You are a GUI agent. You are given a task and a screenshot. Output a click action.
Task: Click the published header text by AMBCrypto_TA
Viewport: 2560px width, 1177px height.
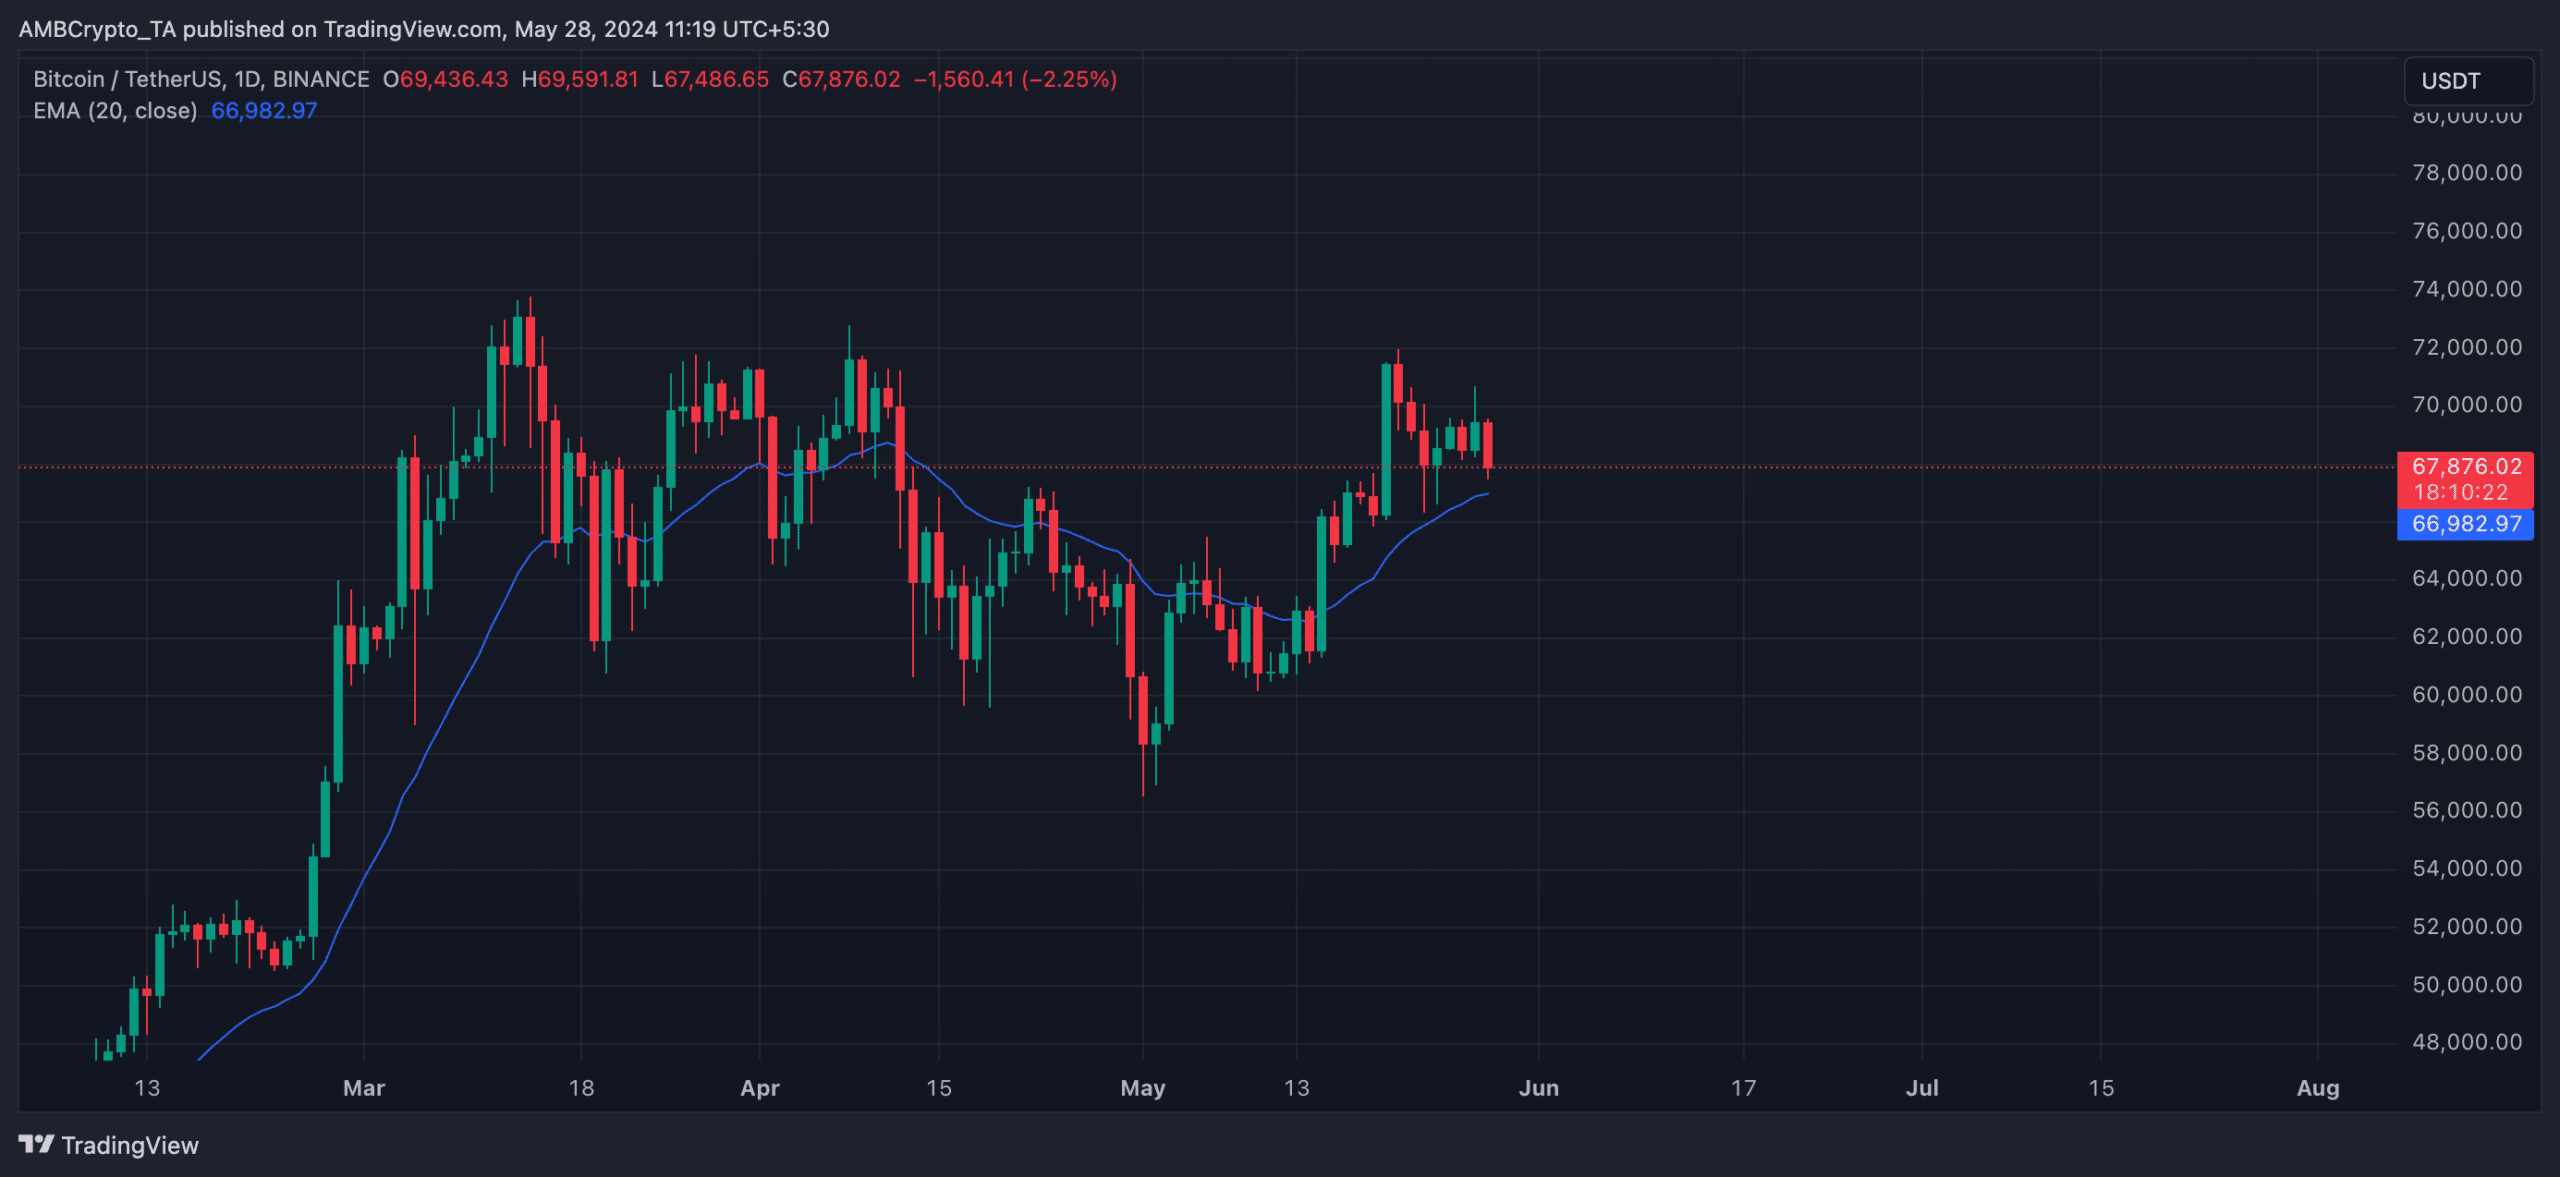[424, 29]
